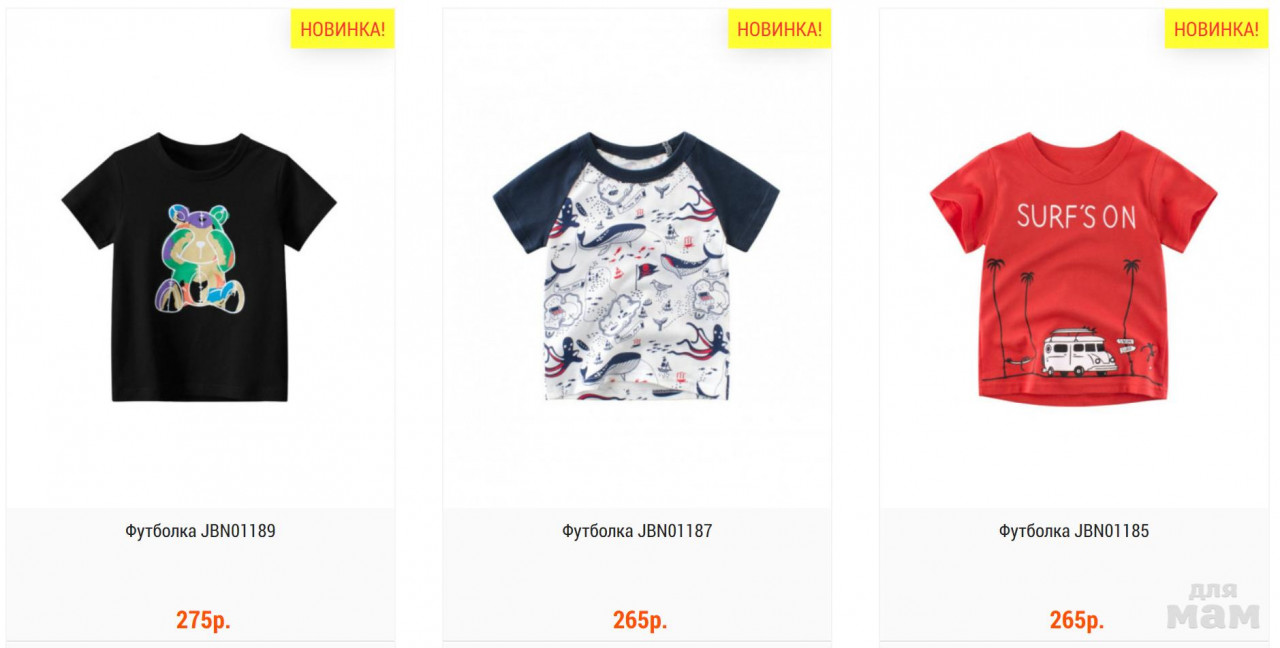Open the red SURF'S ON t-shirt image
The height and width of the screenshot is (648, 1280).
[1073, 267]
